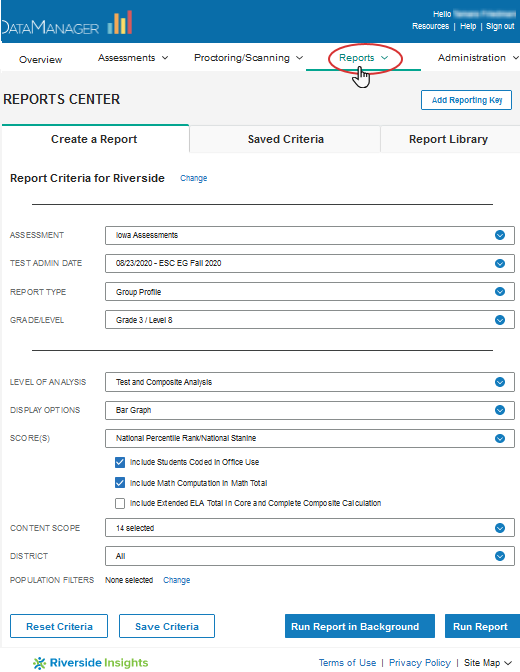Click the Iowa Assessments field

tap(310, 235)
